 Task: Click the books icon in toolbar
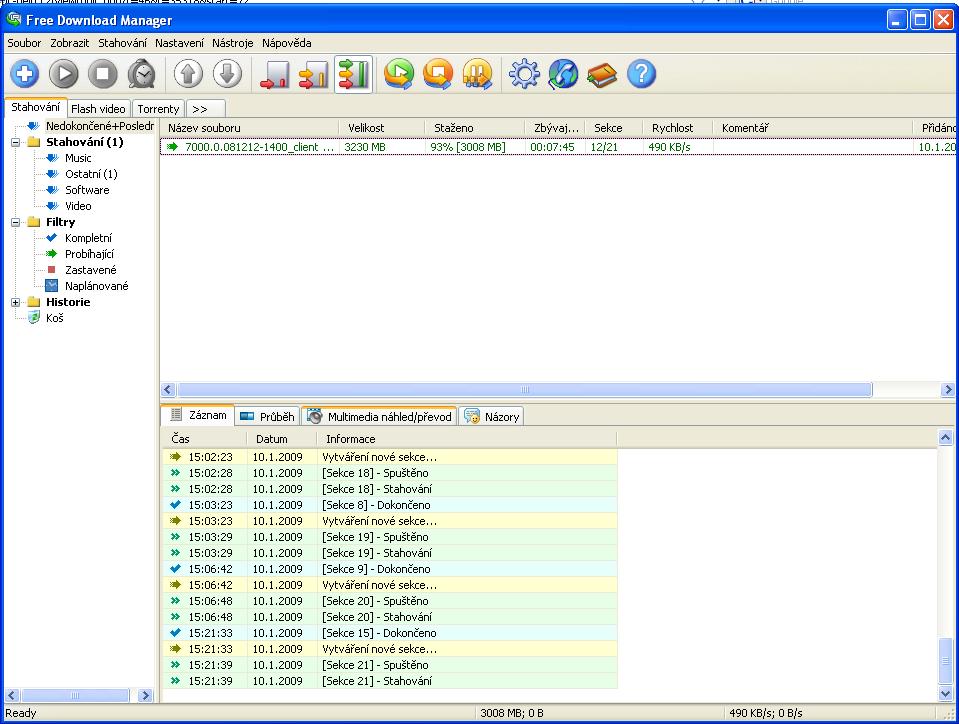tap(602, 74)
